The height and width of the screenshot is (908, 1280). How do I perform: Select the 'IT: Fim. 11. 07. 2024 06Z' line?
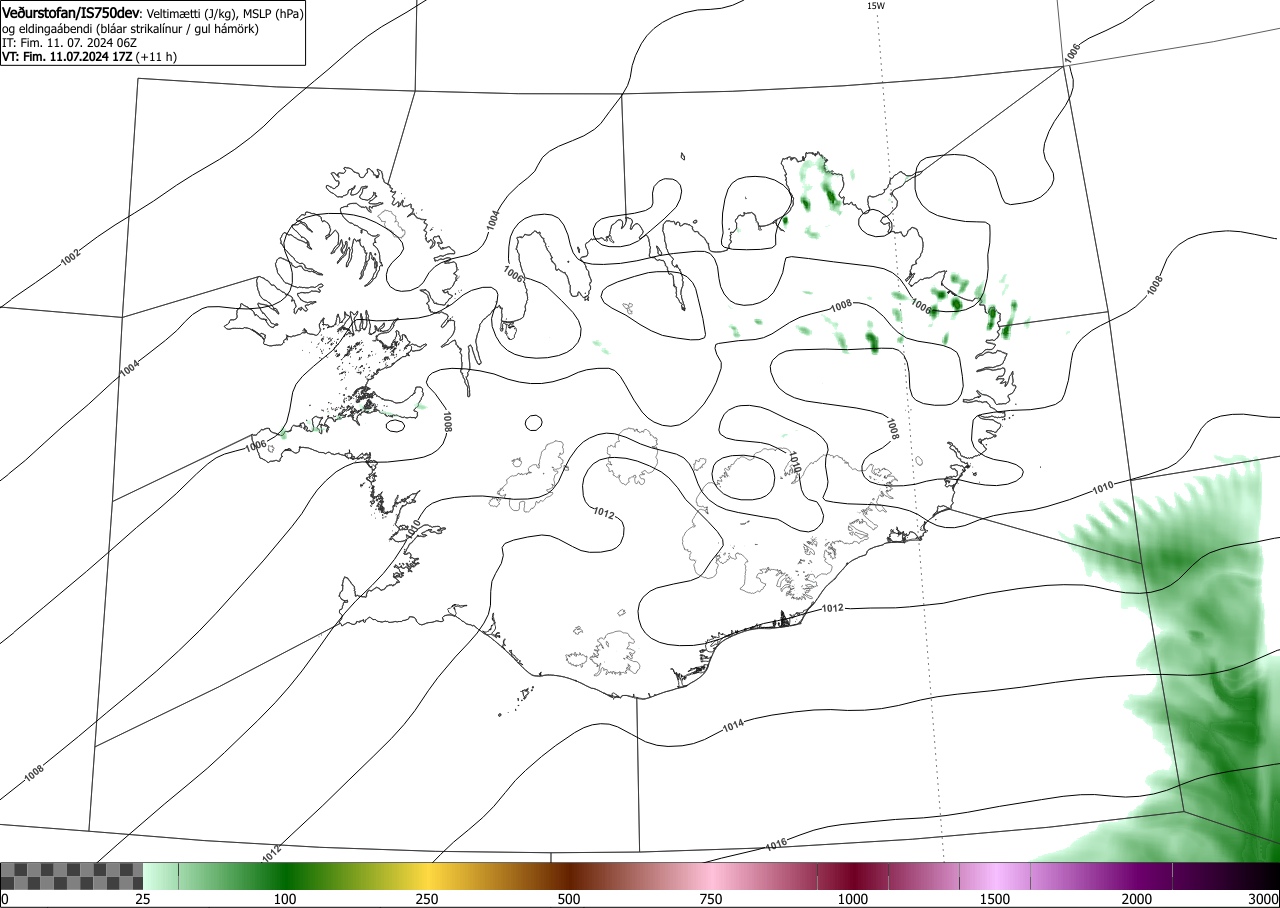click(x=69, y=43)
